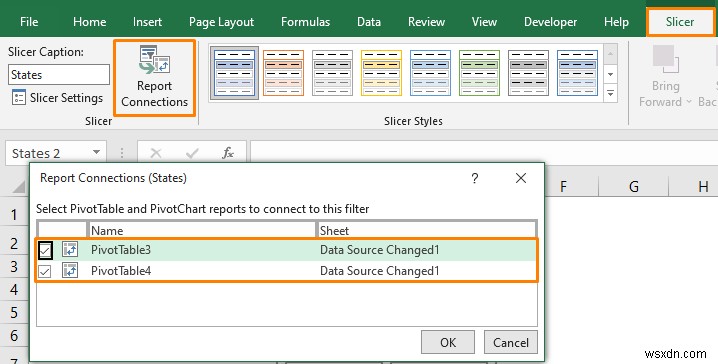This screenshot has width=718, height=364.
Task: Click Data Source Changed1 in PivotTable3 row
Action: 380,250
